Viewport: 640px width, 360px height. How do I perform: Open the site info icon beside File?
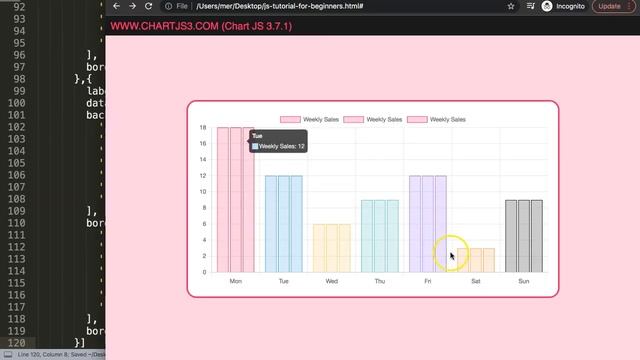[x=168, y=6]
